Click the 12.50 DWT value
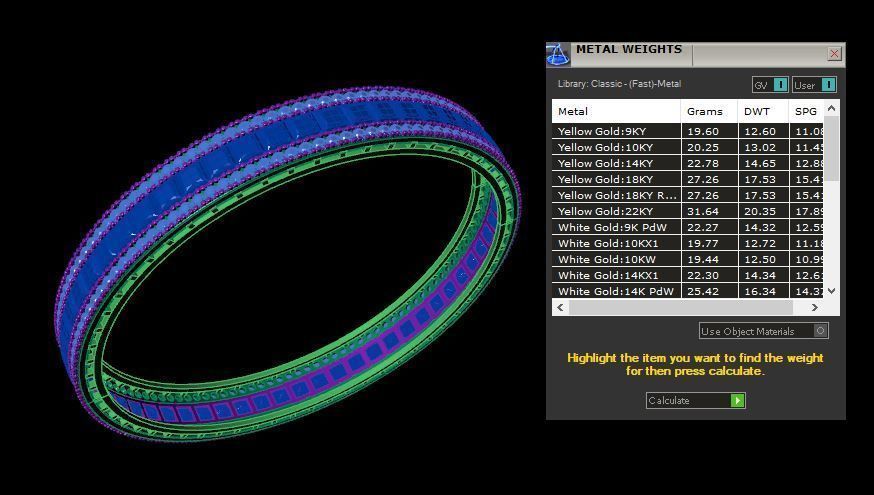Viewport: 874px width, 495px height. [x=760, y=259]
